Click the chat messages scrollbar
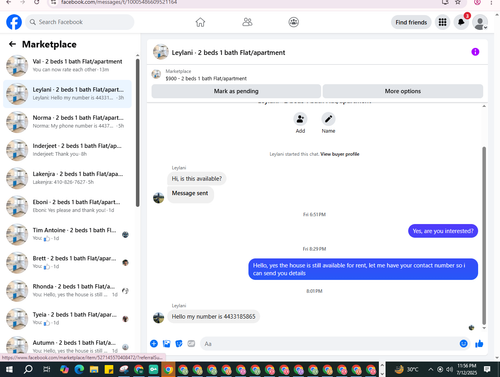 [484, 235]
